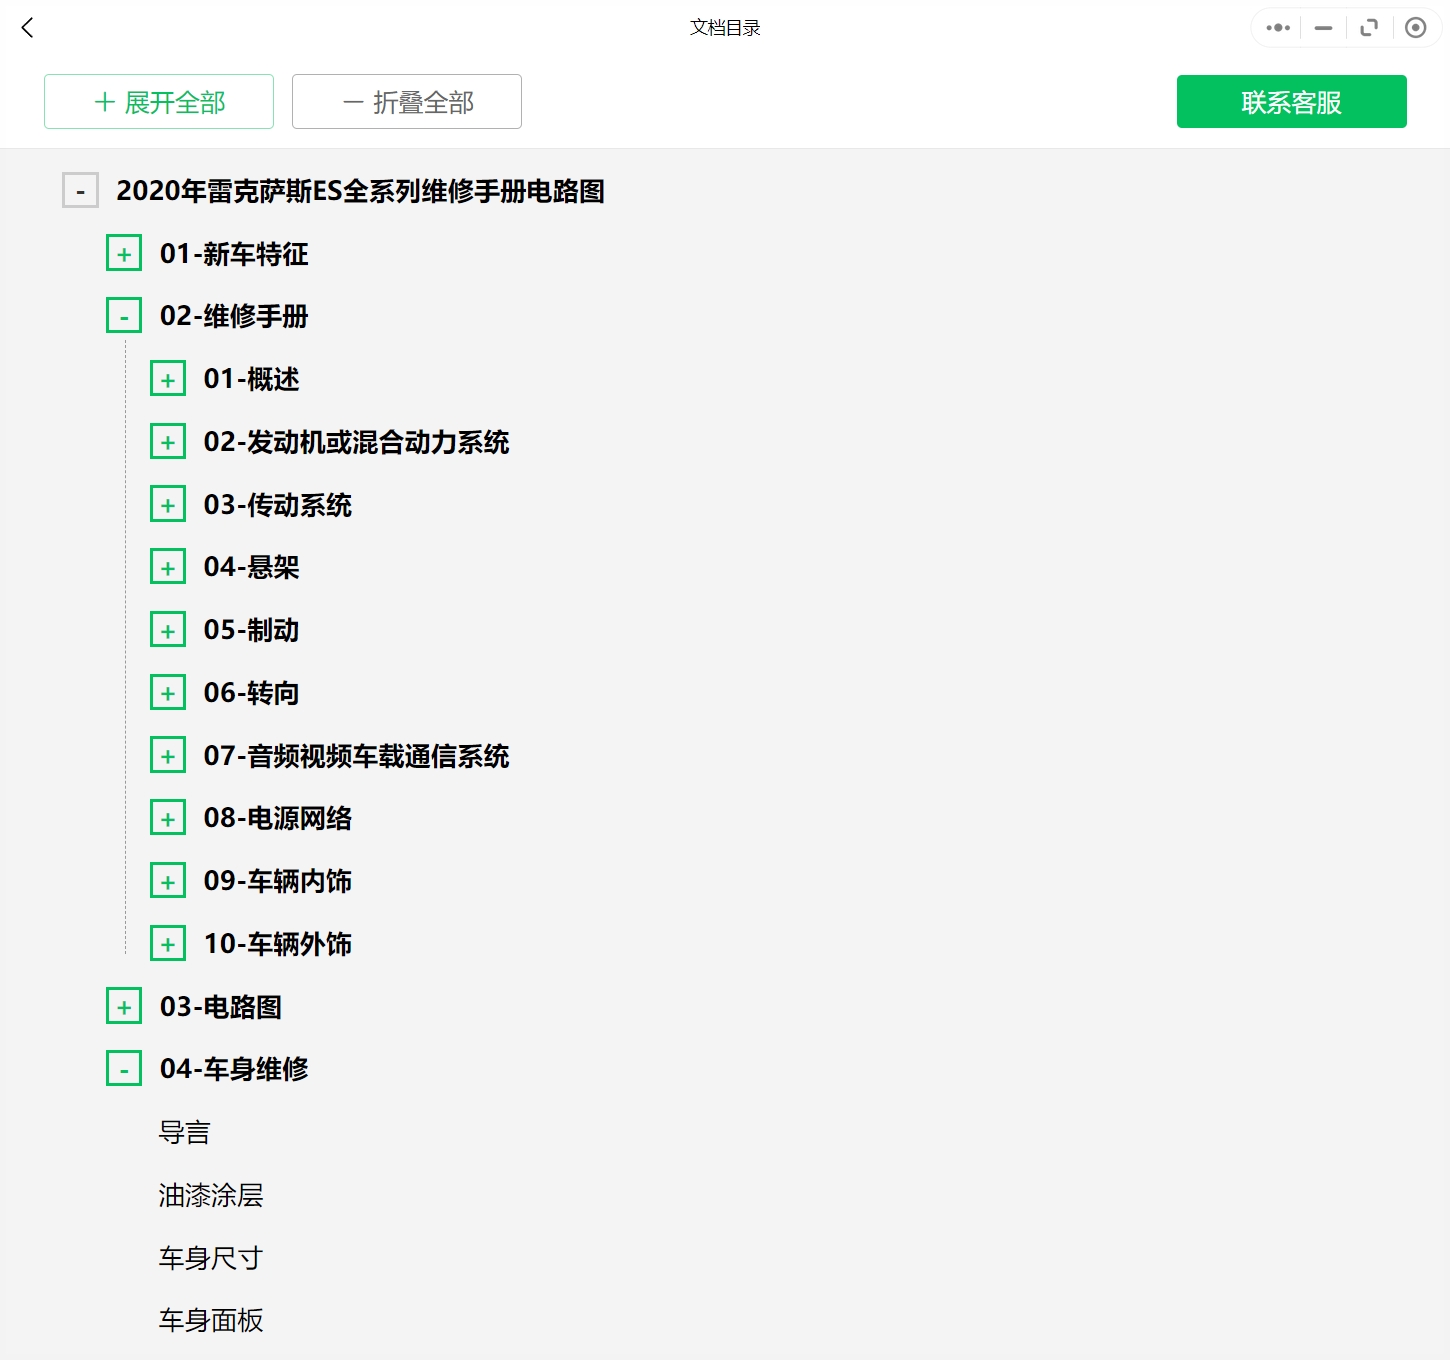Screen dimensions: 1450x1360
Task: Click the expand icon next to 05-制动
Action: (x=168, y=628)
